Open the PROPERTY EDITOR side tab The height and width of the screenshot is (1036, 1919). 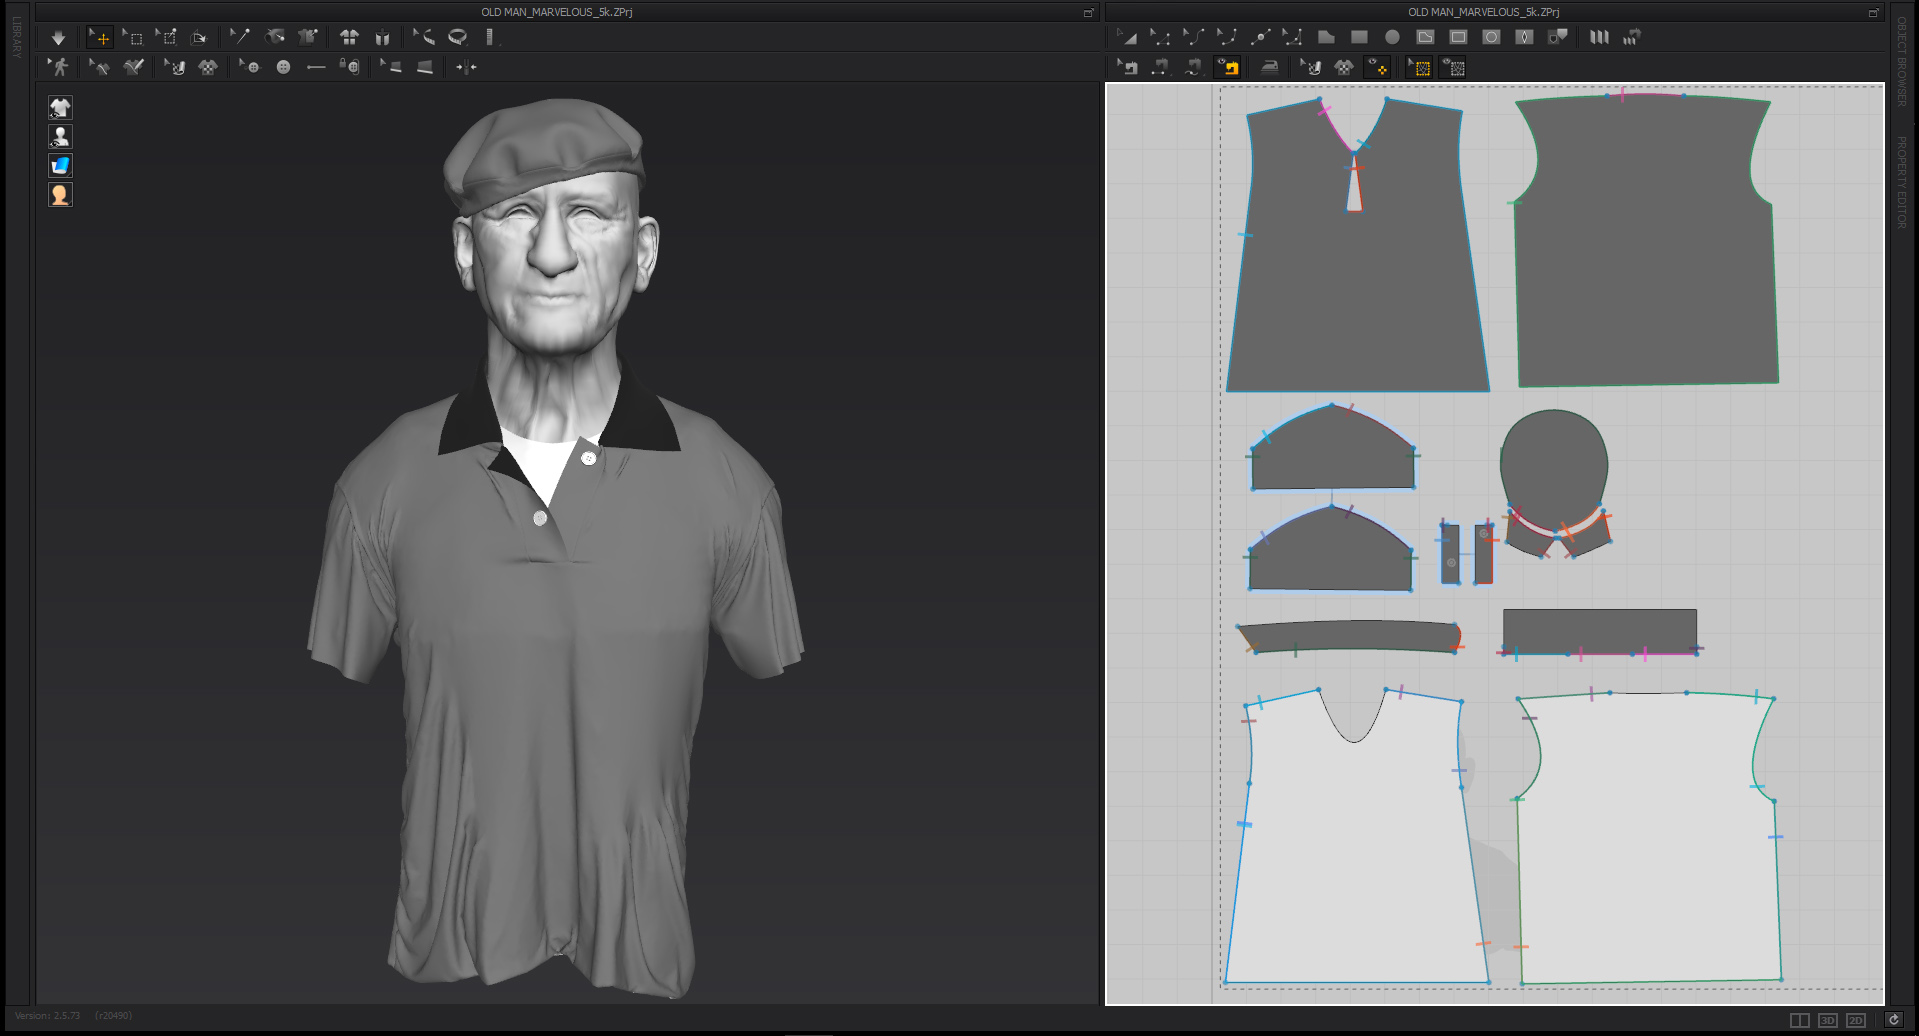point(1901,182)
